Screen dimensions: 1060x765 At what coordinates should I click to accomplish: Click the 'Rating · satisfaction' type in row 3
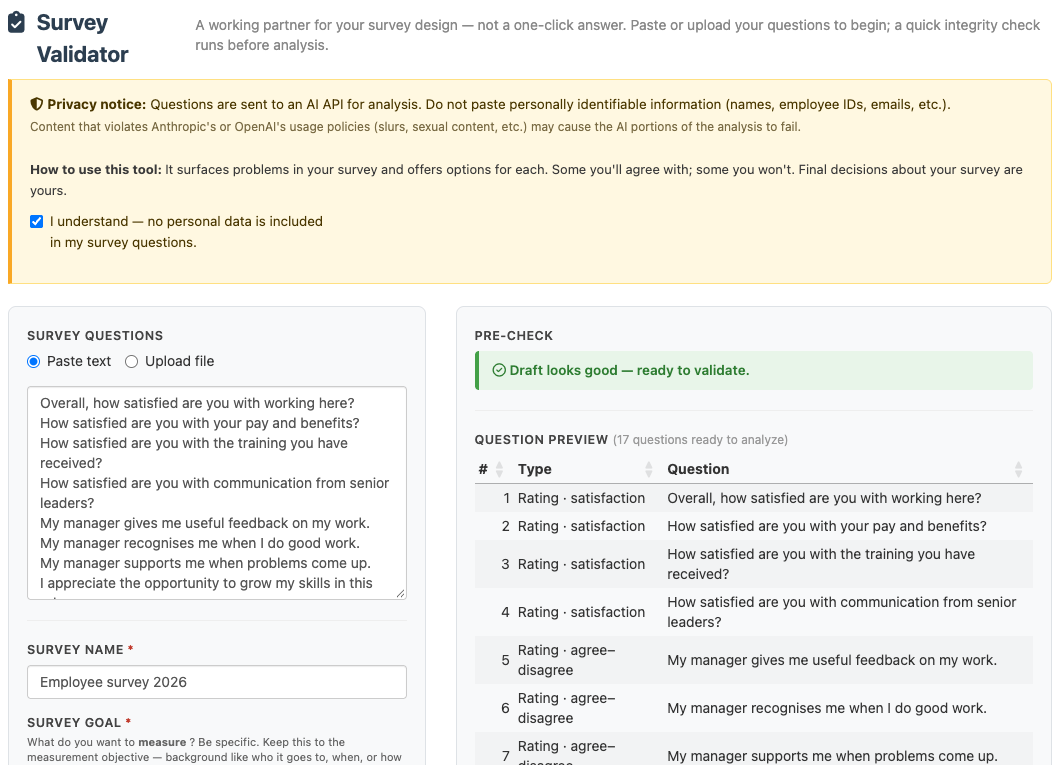(x=581, y=564)
